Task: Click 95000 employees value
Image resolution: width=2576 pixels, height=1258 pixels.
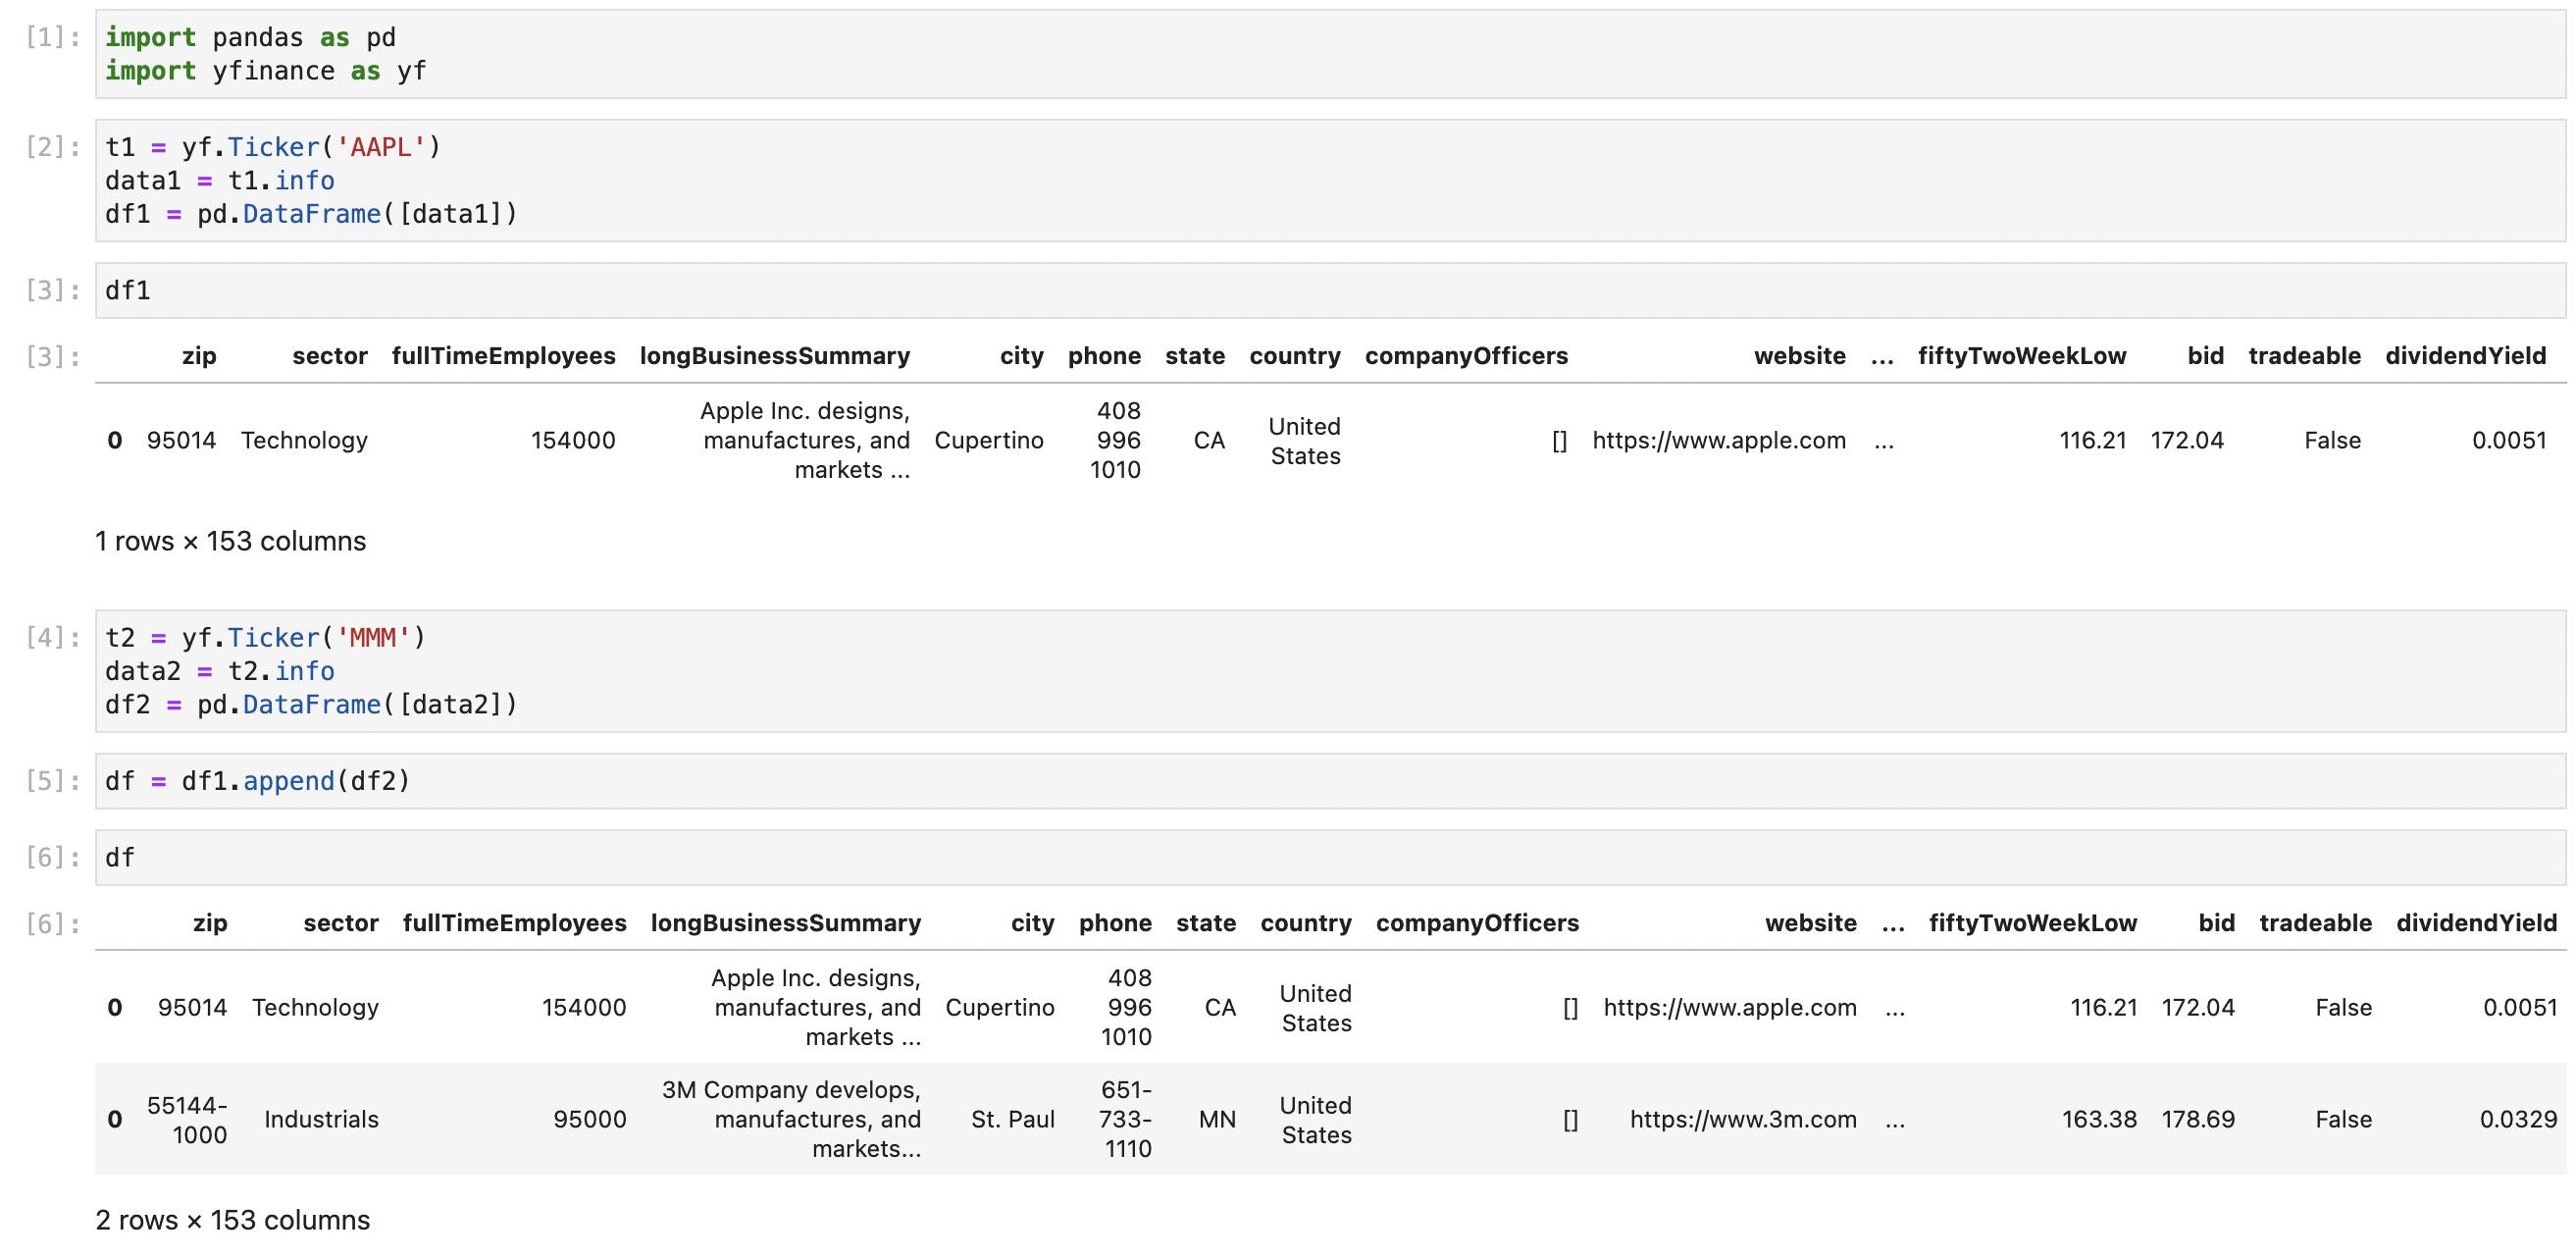Action: pyautogui.click(x=590, y=1119)
